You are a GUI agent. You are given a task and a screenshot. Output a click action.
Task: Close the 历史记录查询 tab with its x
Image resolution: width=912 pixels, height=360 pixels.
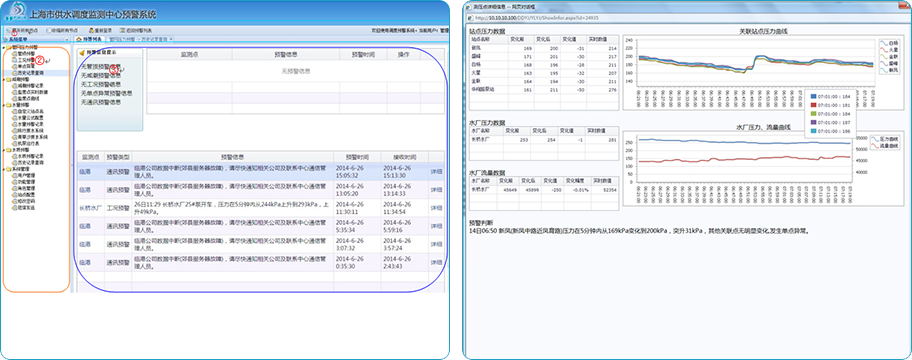(x=171, y=39)
